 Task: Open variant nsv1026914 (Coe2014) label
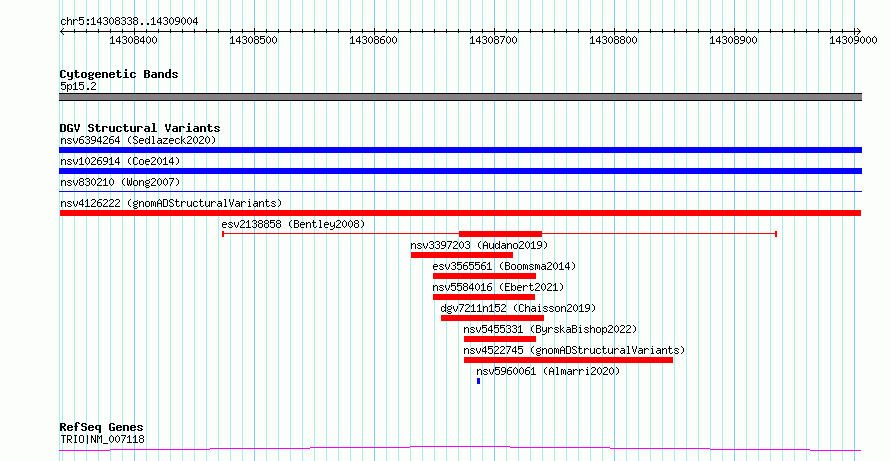point(120,161)
